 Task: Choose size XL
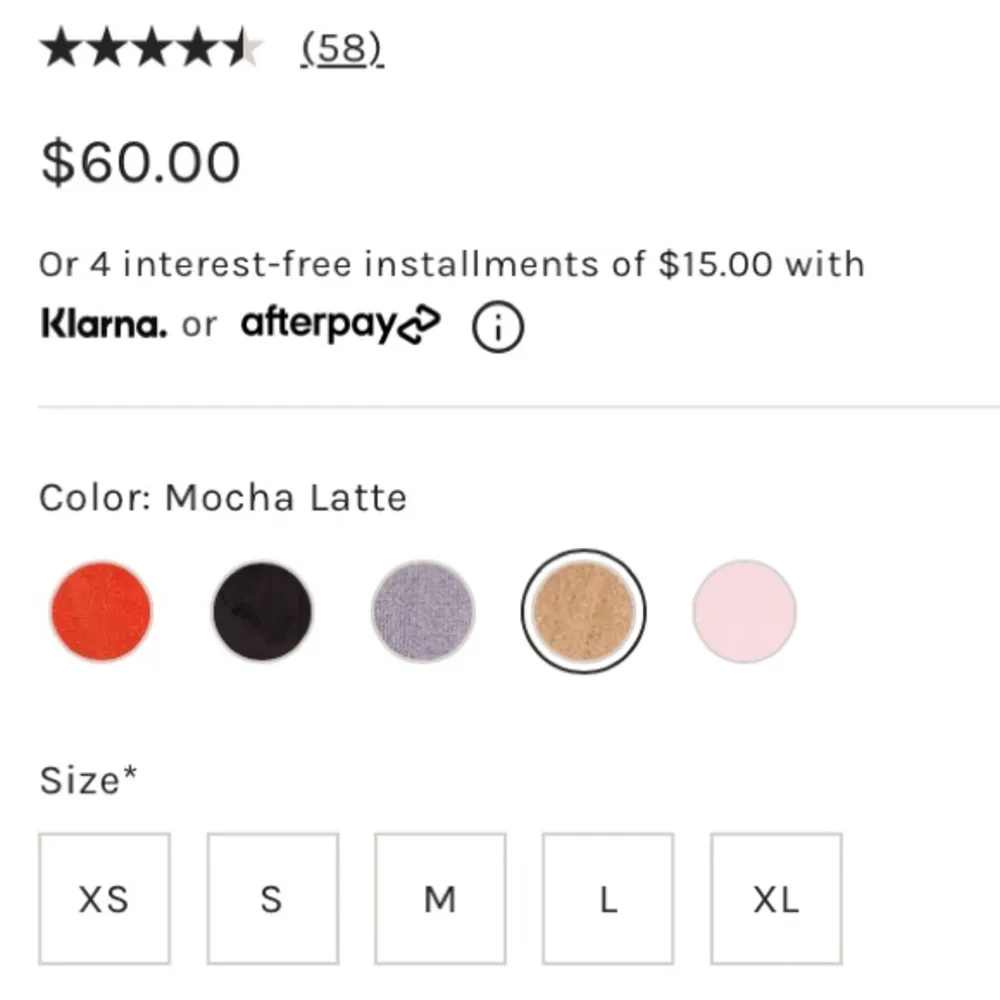[776, 898]
